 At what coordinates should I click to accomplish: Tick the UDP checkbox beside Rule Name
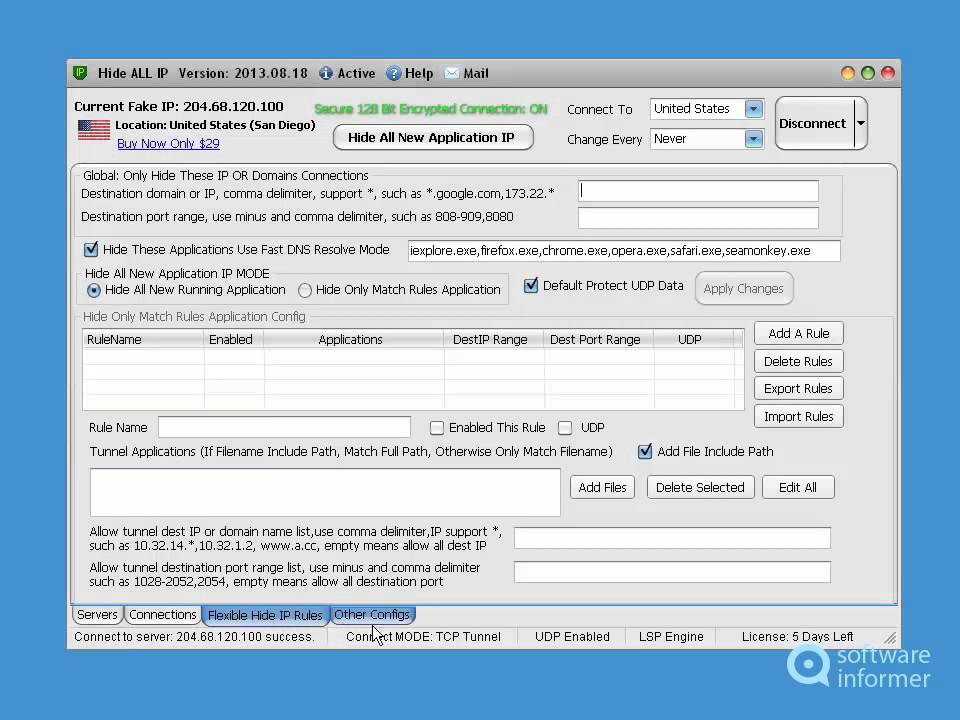click(565, 427)
